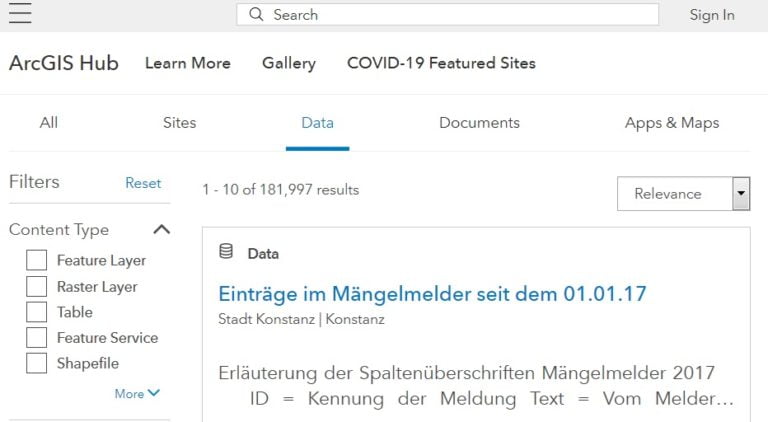Collapse the Content Type filter section
This screenshot has width=768, height=422.
pyautogui.click(x=161, y=229)
